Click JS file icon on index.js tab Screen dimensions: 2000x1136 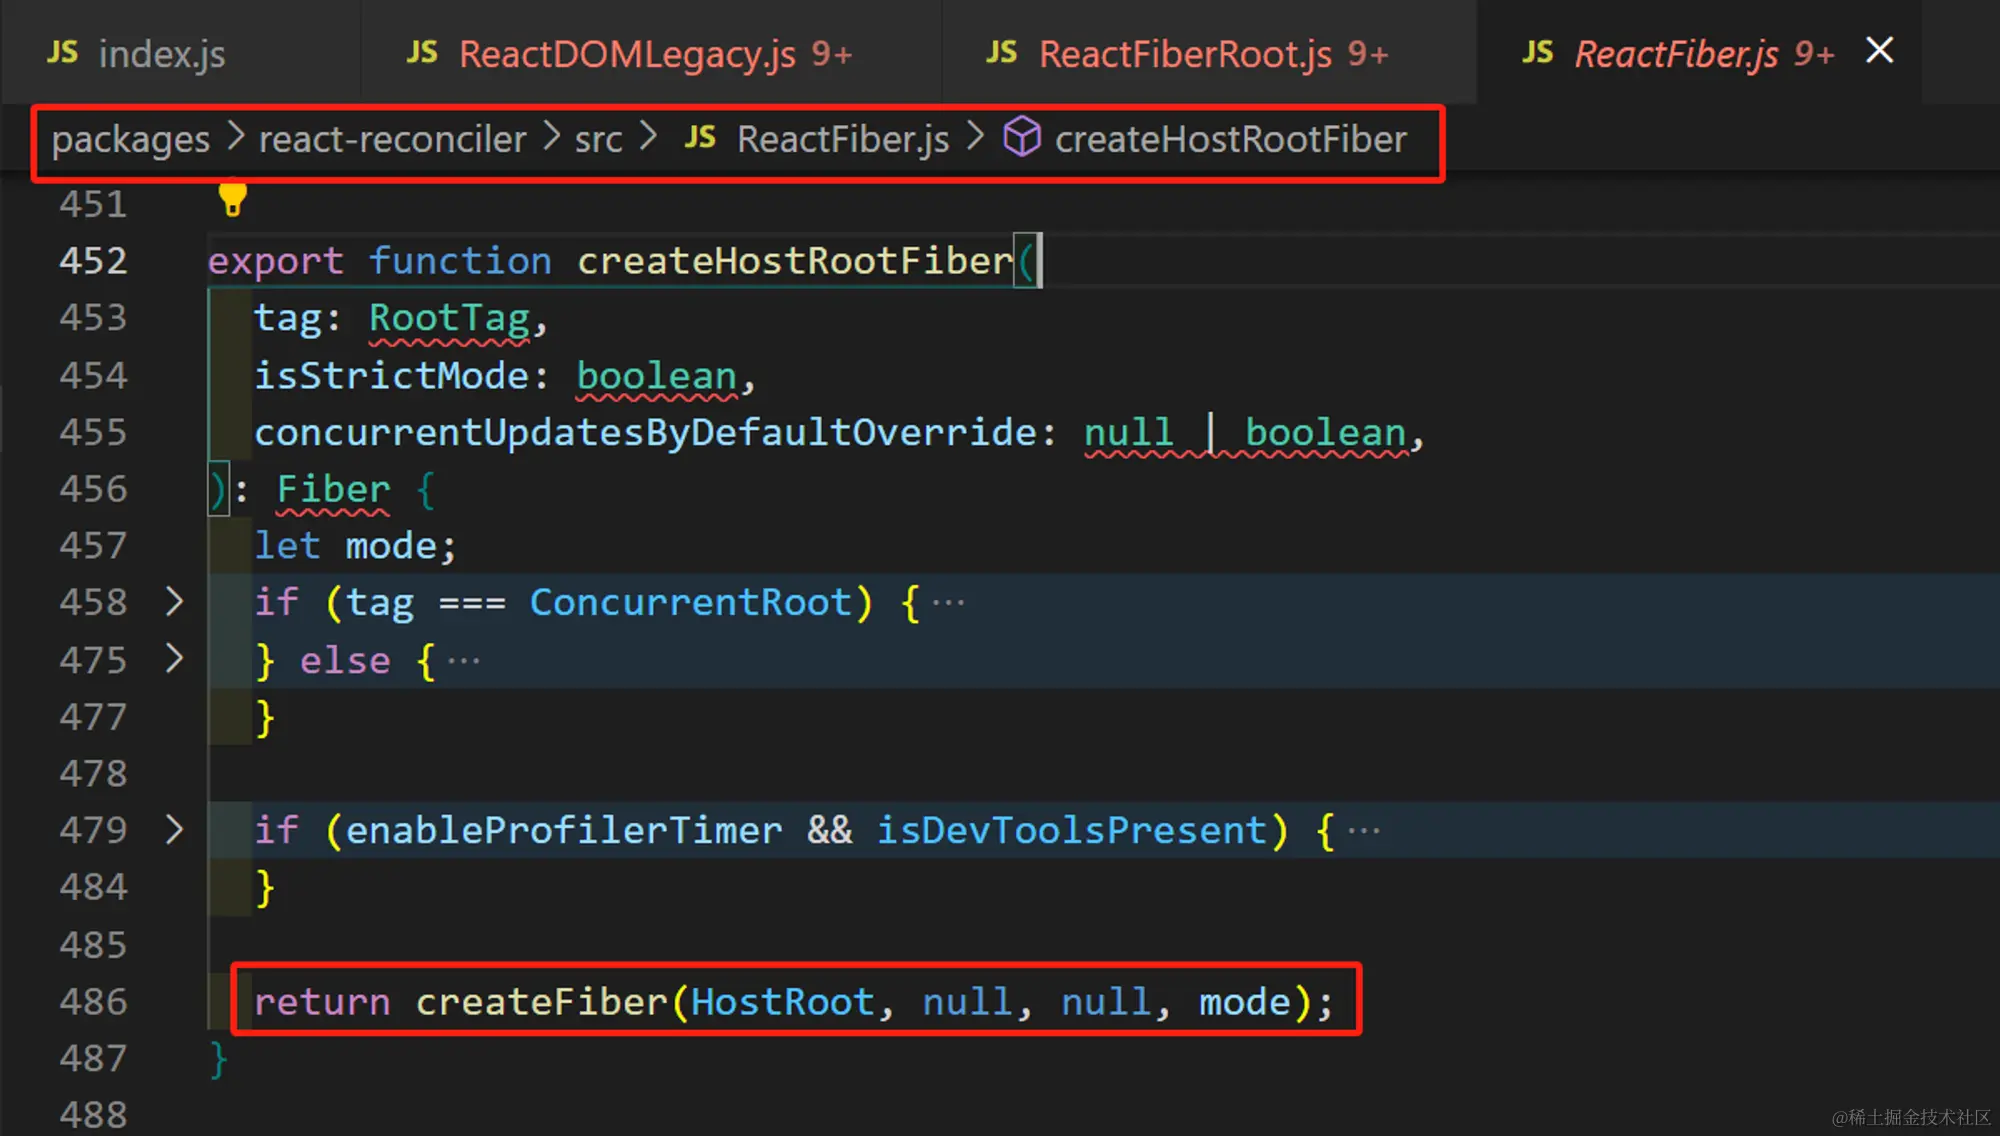tap(62, 52)
